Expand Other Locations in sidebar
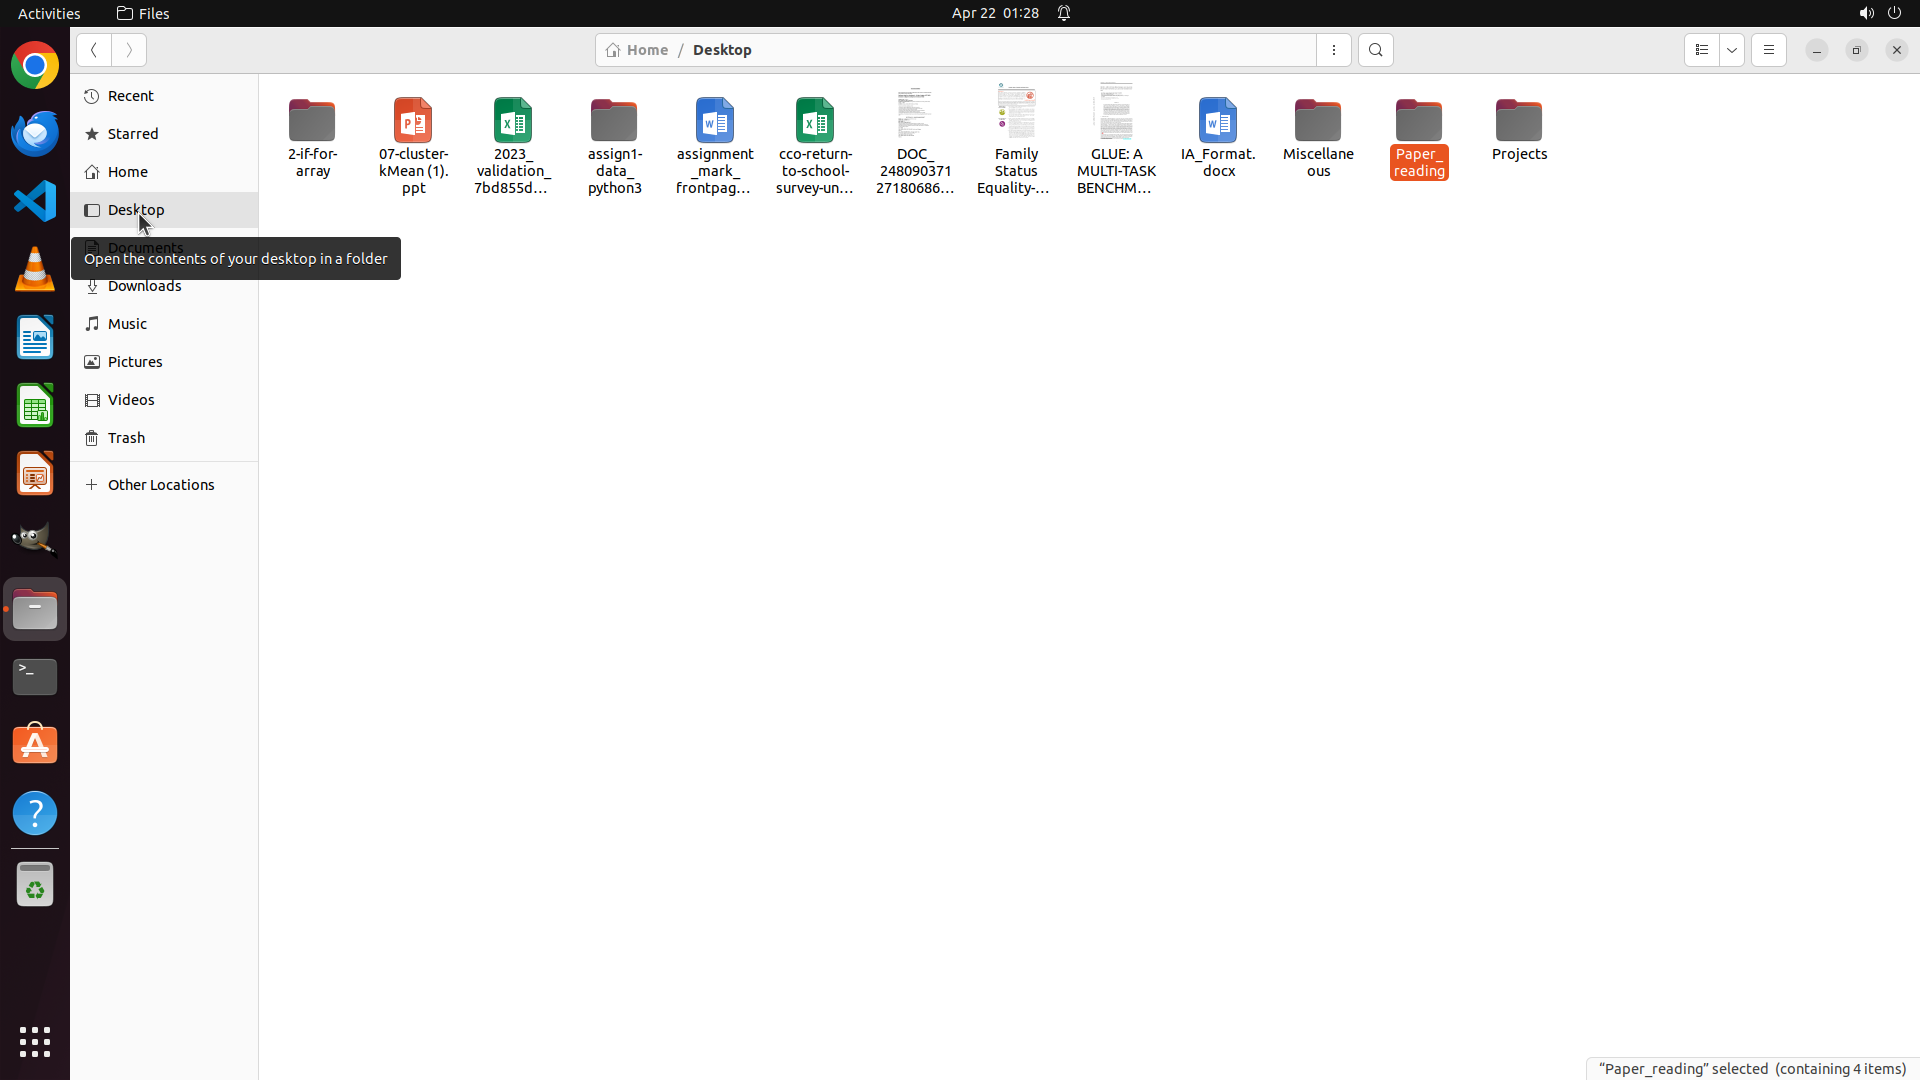1920x1080 pixels. tap(160, 485)
